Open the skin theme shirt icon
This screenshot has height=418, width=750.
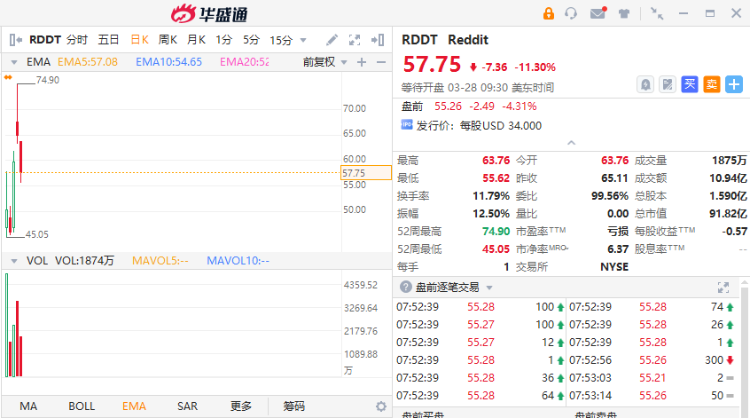coord(624,13)
